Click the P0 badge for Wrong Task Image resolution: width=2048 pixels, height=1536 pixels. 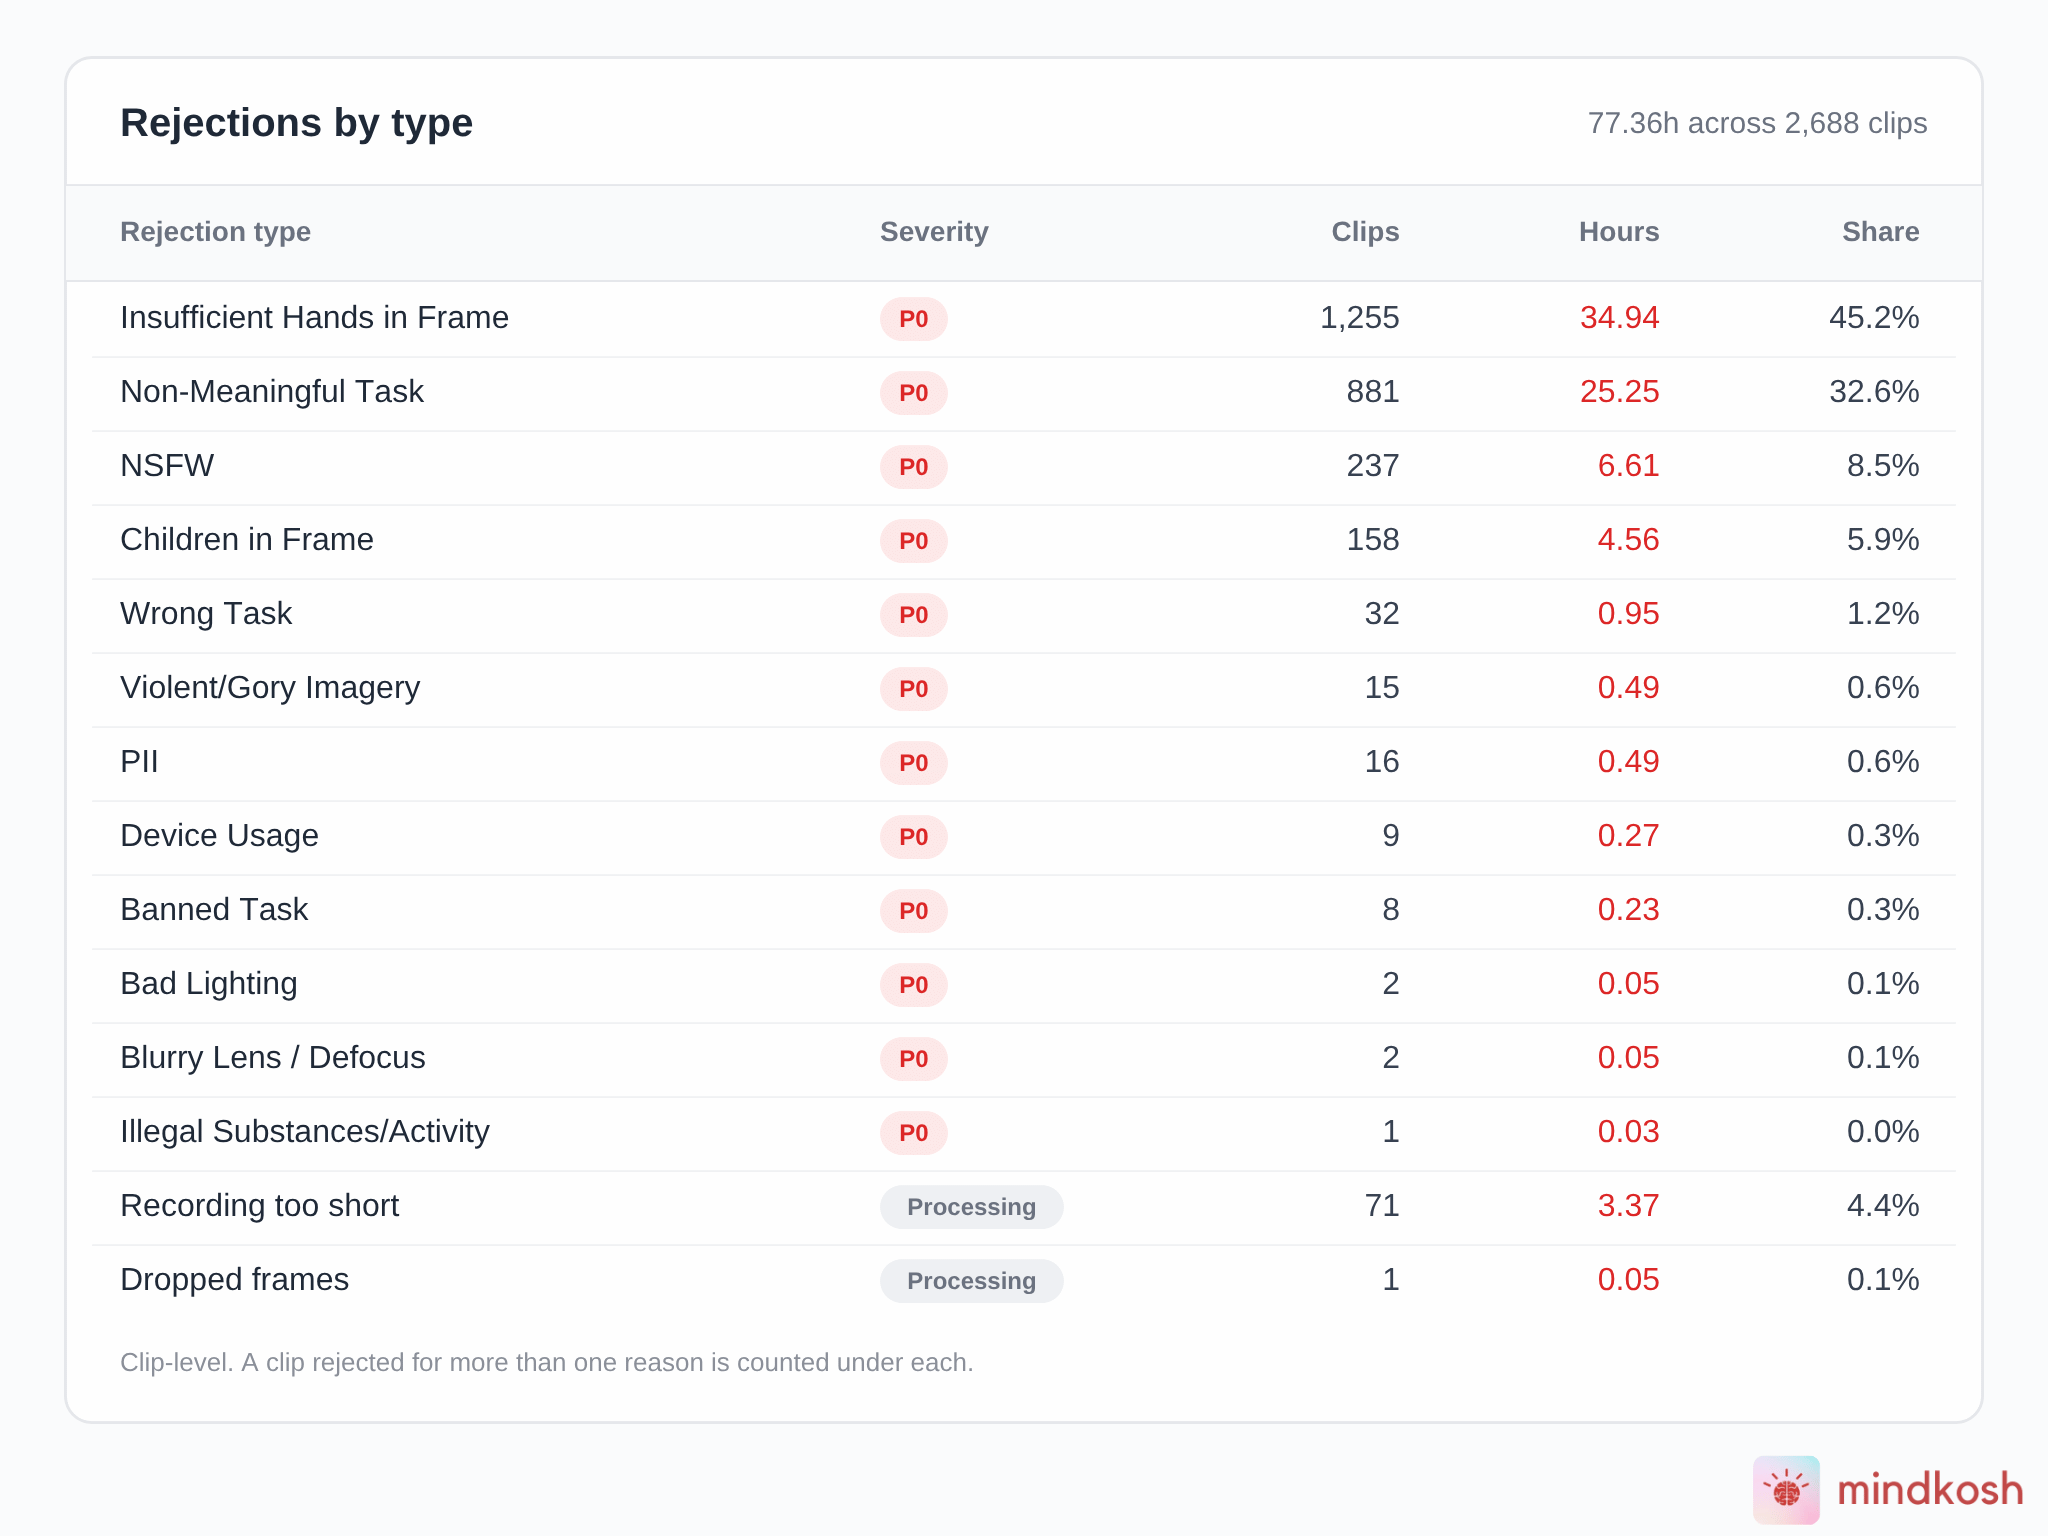click(914, 615)
